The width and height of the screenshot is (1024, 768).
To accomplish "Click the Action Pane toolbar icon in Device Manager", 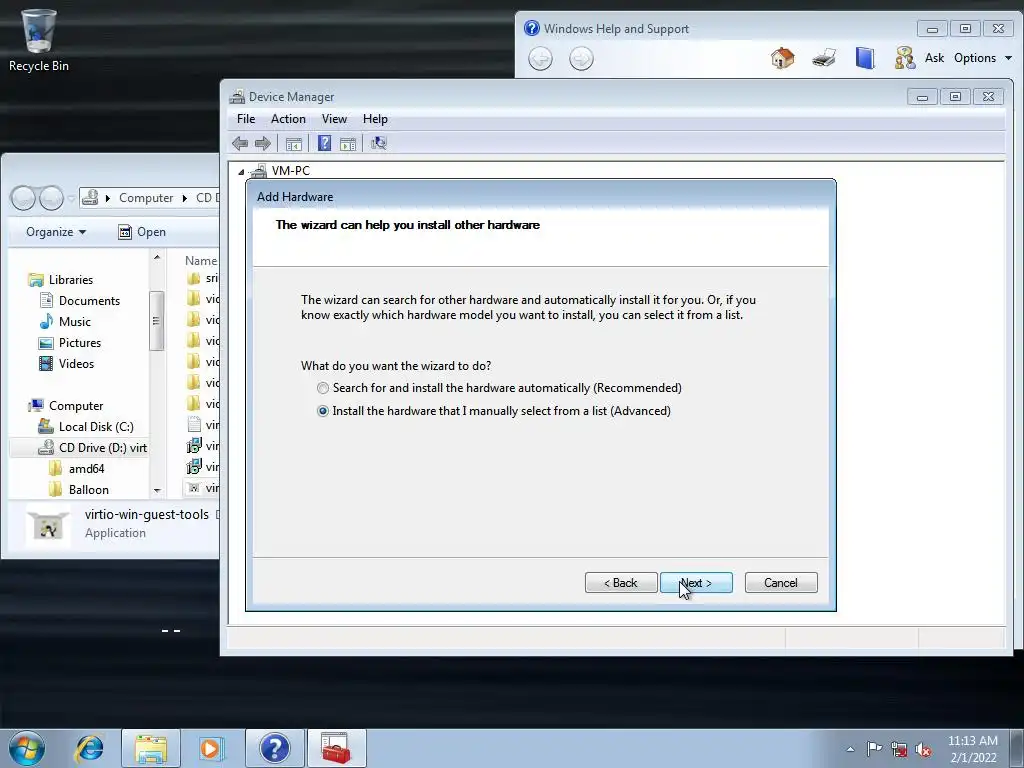I will click(348, 144).
